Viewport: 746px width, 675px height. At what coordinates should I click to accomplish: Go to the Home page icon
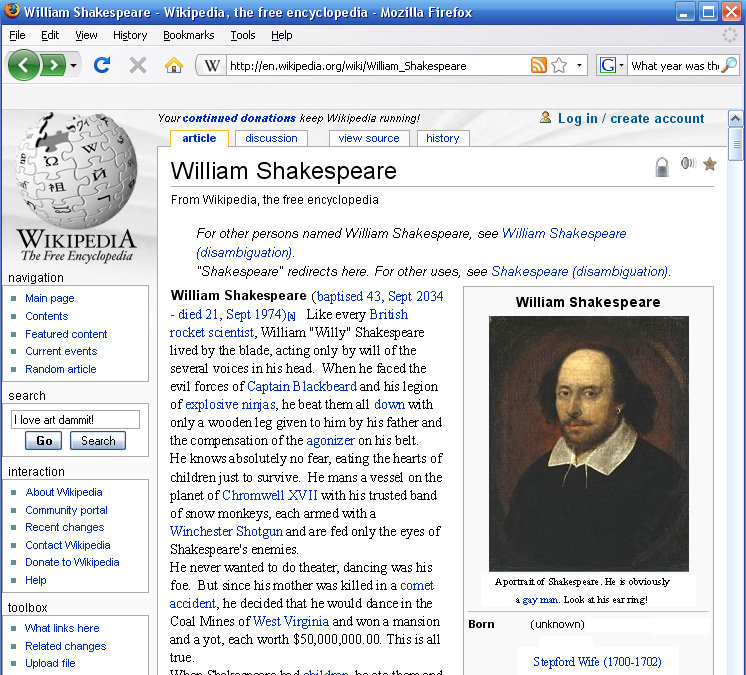click(x=174, y=65)
